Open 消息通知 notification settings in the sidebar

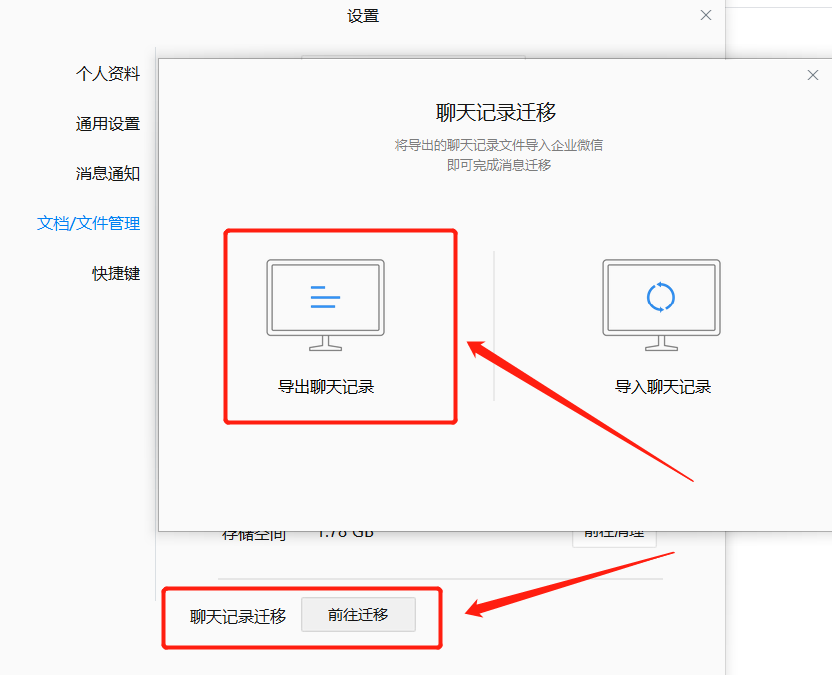108,173
